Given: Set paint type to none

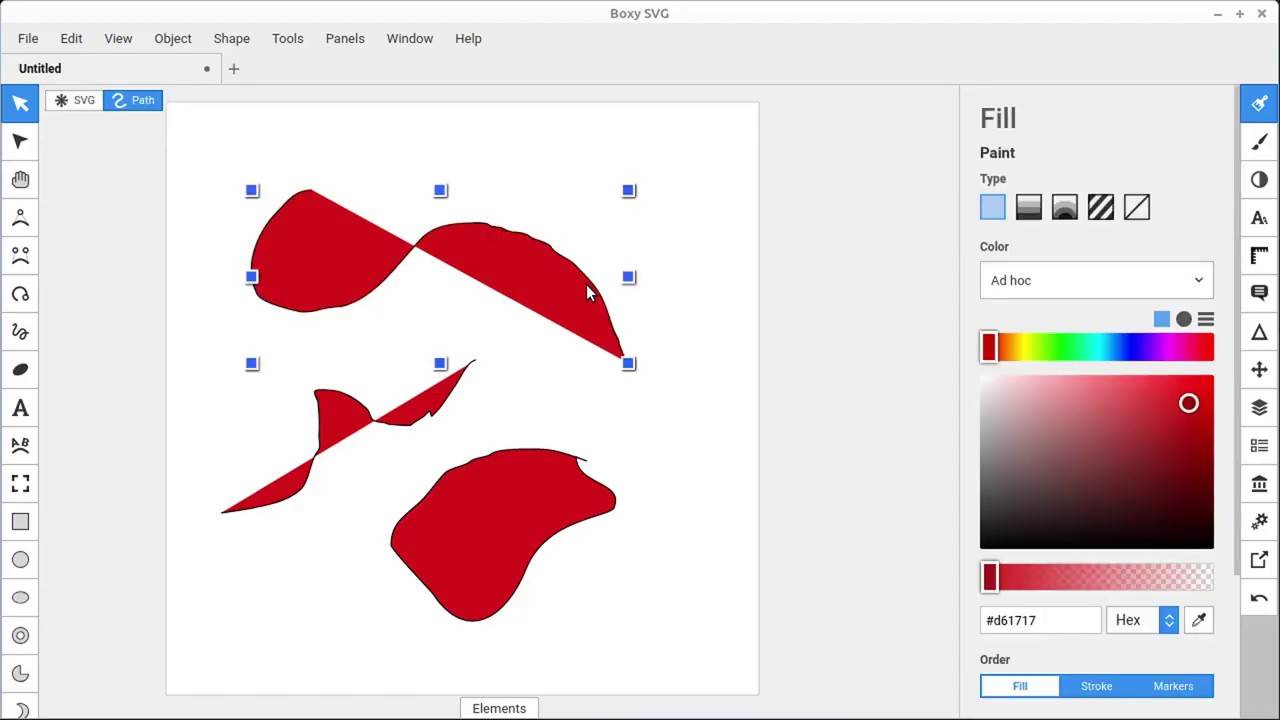Looking at the screenshot, I should (1137, 207).
